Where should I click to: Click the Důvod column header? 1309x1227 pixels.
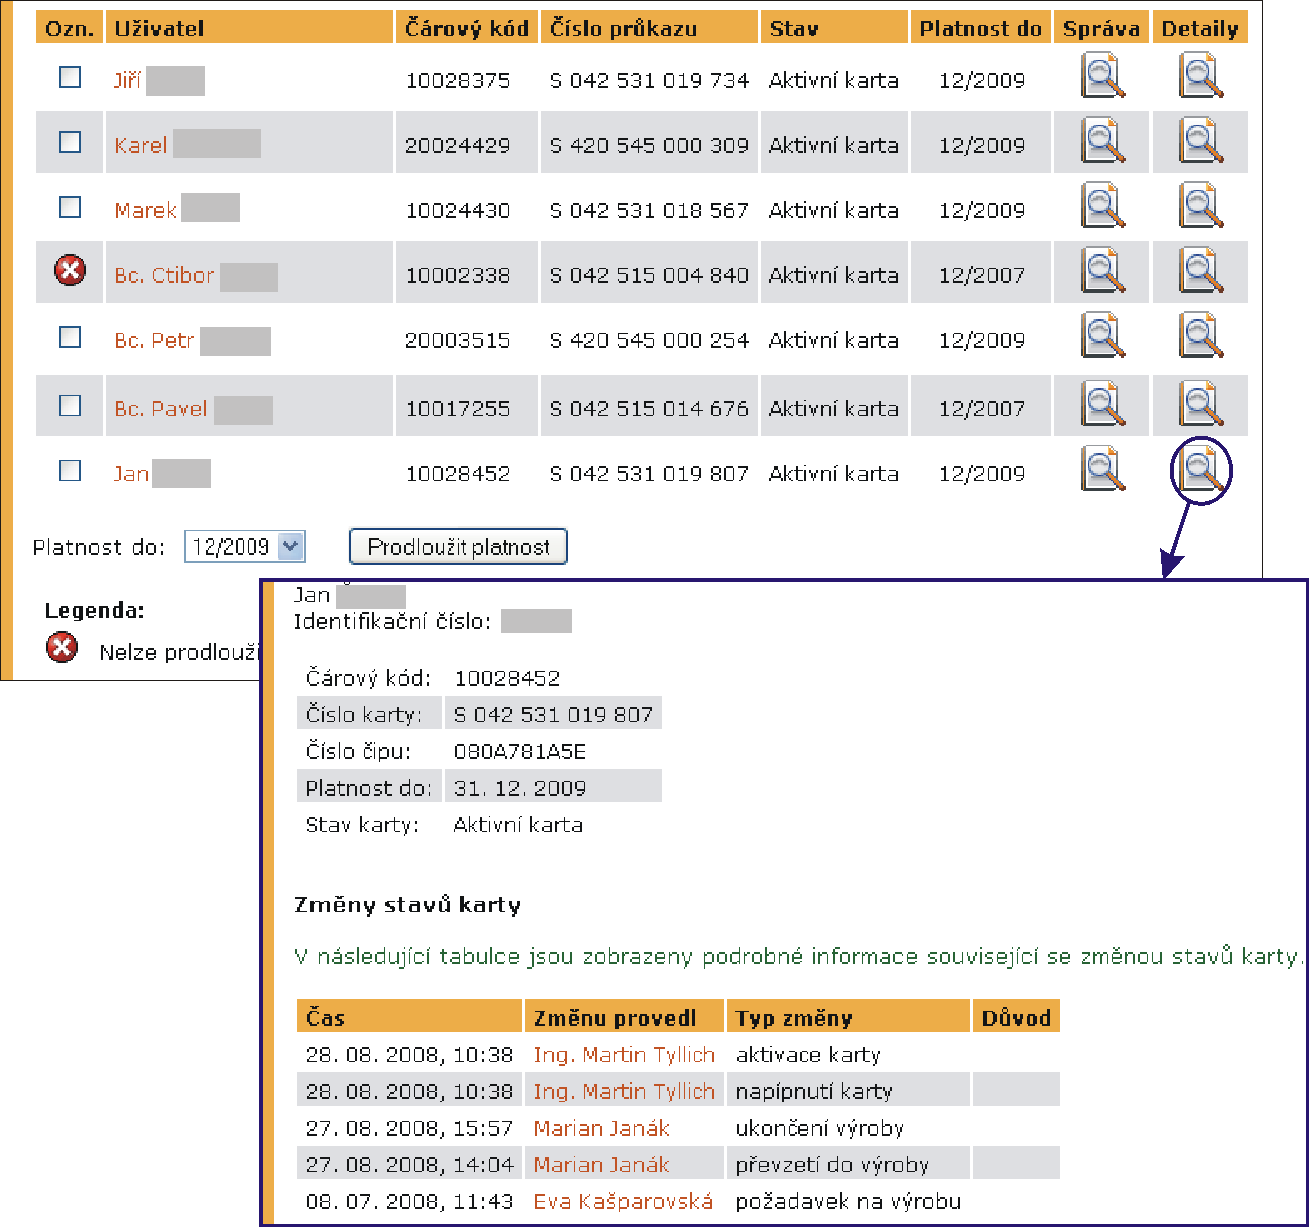1016,1018
